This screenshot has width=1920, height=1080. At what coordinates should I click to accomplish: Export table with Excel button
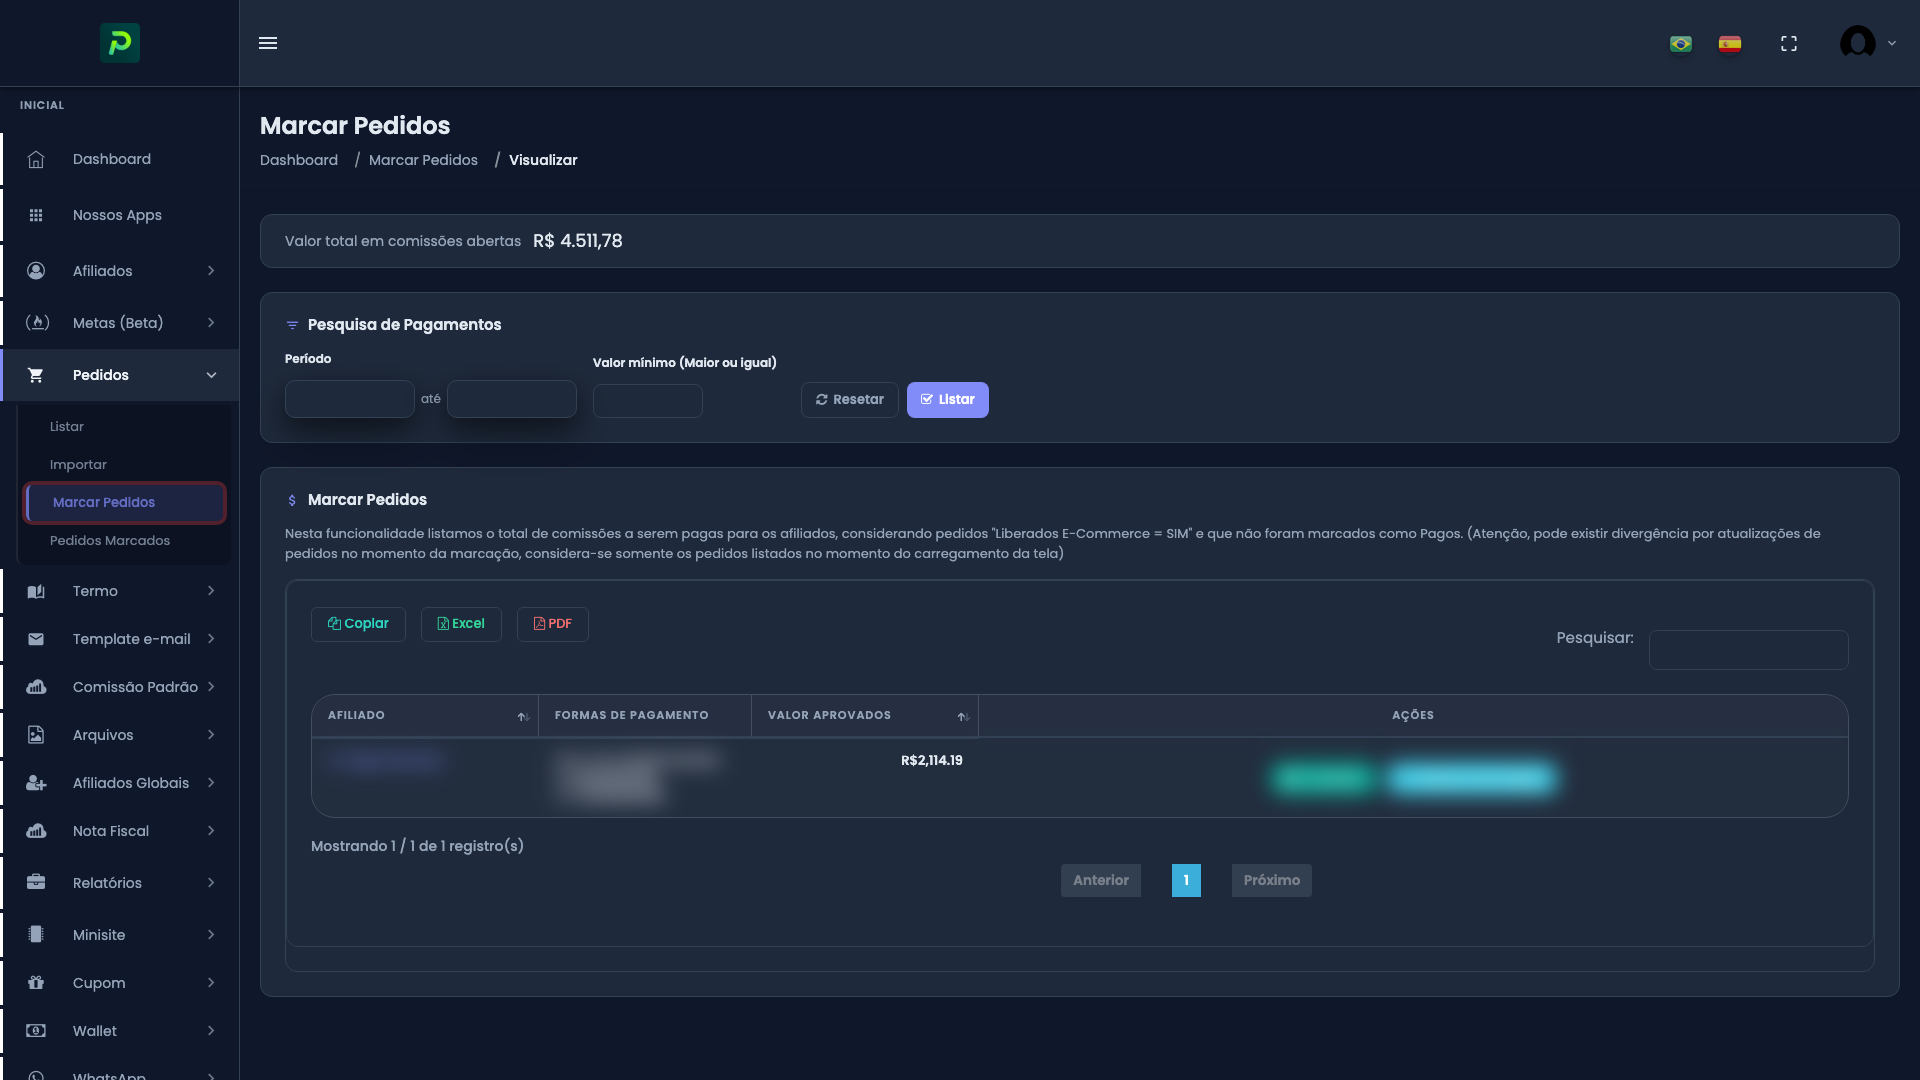(461, 624)
